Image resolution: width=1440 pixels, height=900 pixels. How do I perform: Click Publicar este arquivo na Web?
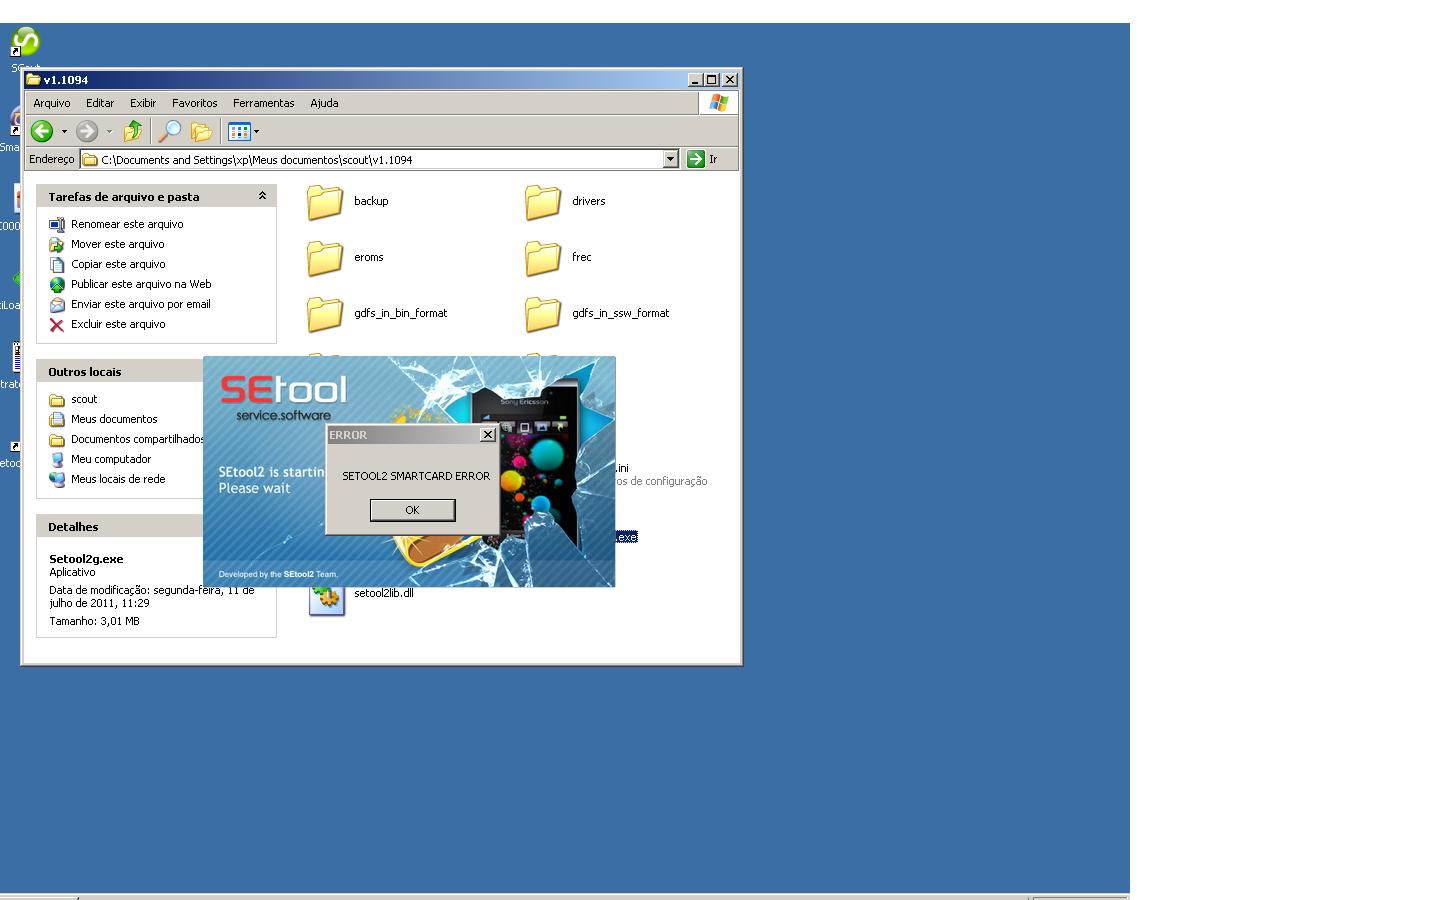point(141,284)
